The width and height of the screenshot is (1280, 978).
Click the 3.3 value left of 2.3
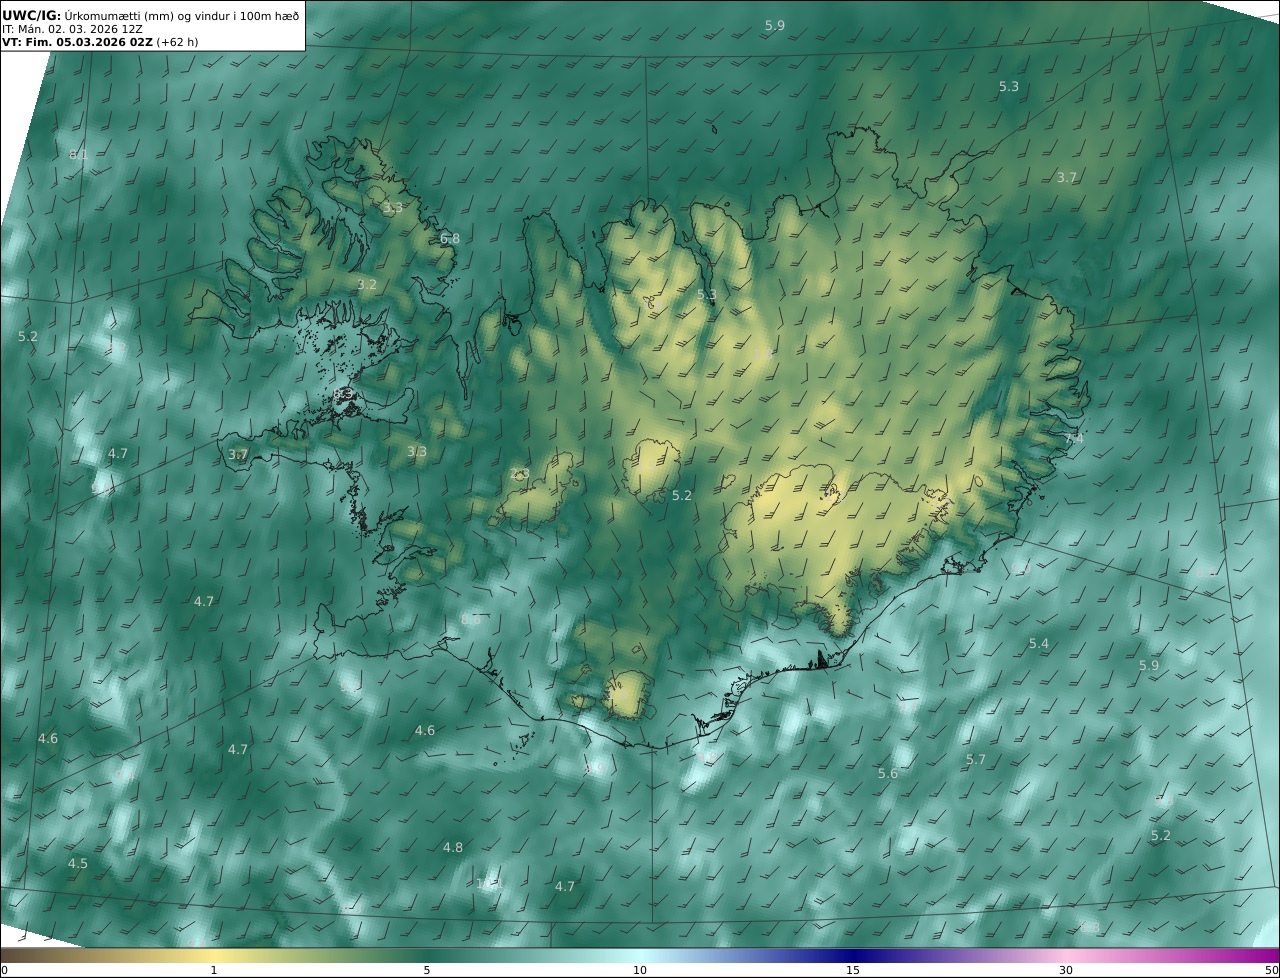click(x=417, y=451)
